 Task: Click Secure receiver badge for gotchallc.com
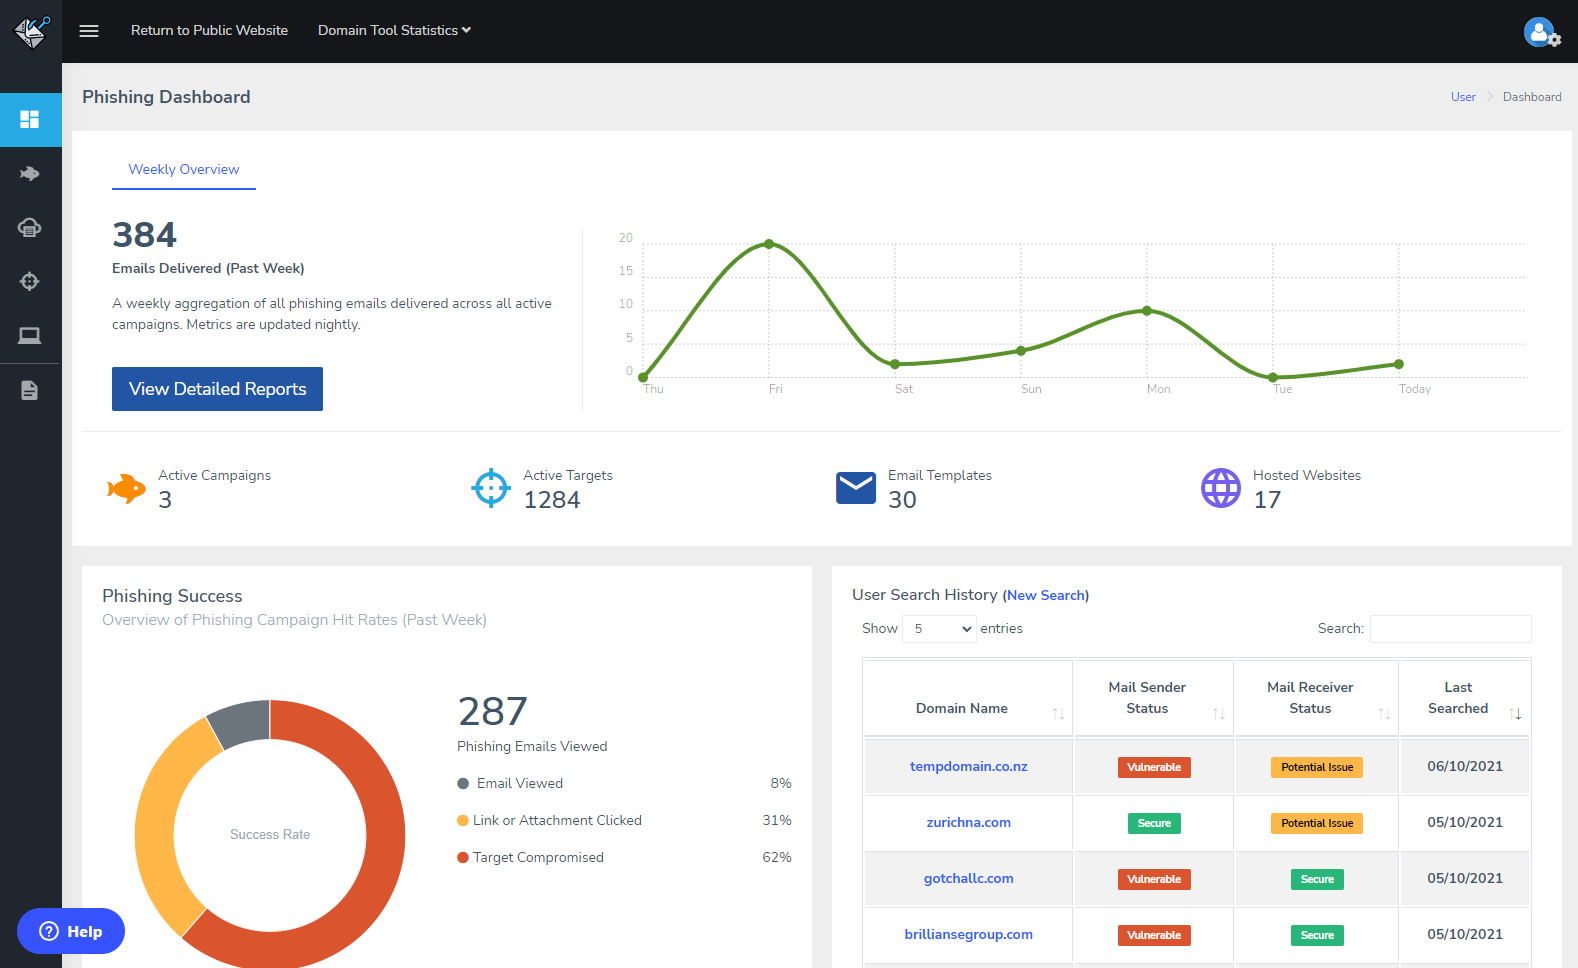[1317, 879]
